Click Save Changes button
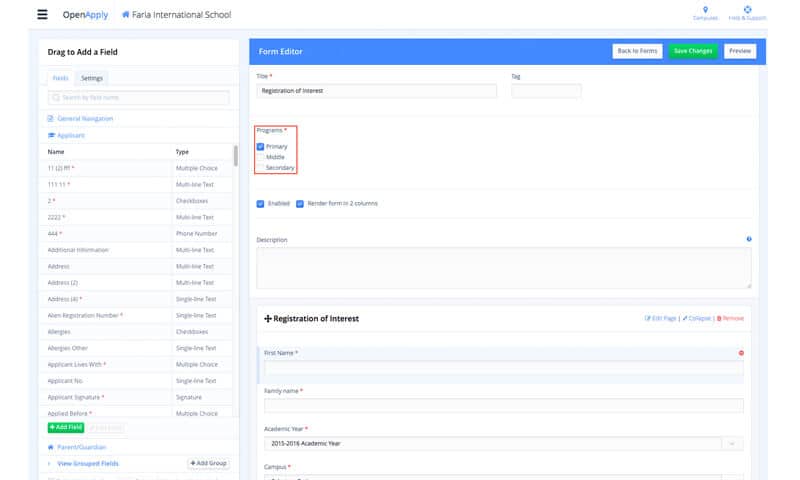This screenshot has height=480, width=800. coord(693,51)
